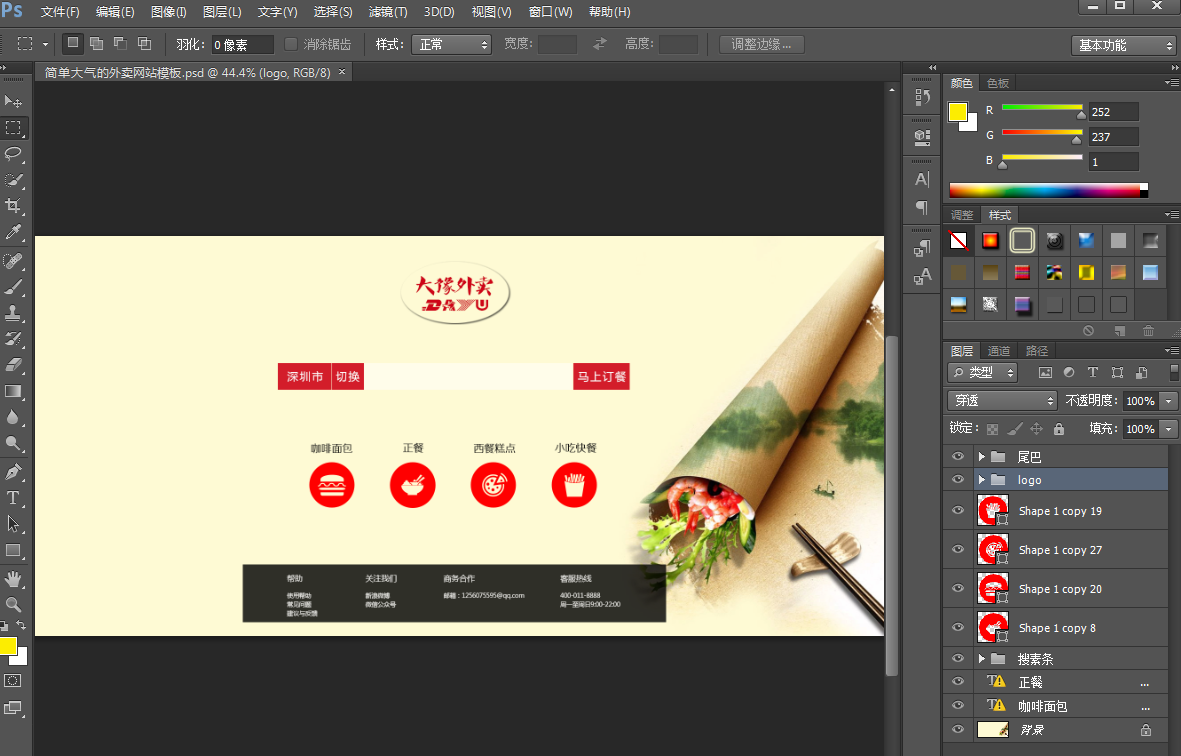Click the 羽化 feather input field
Viewport: 1181px width, 756px height.
(241, 45)
